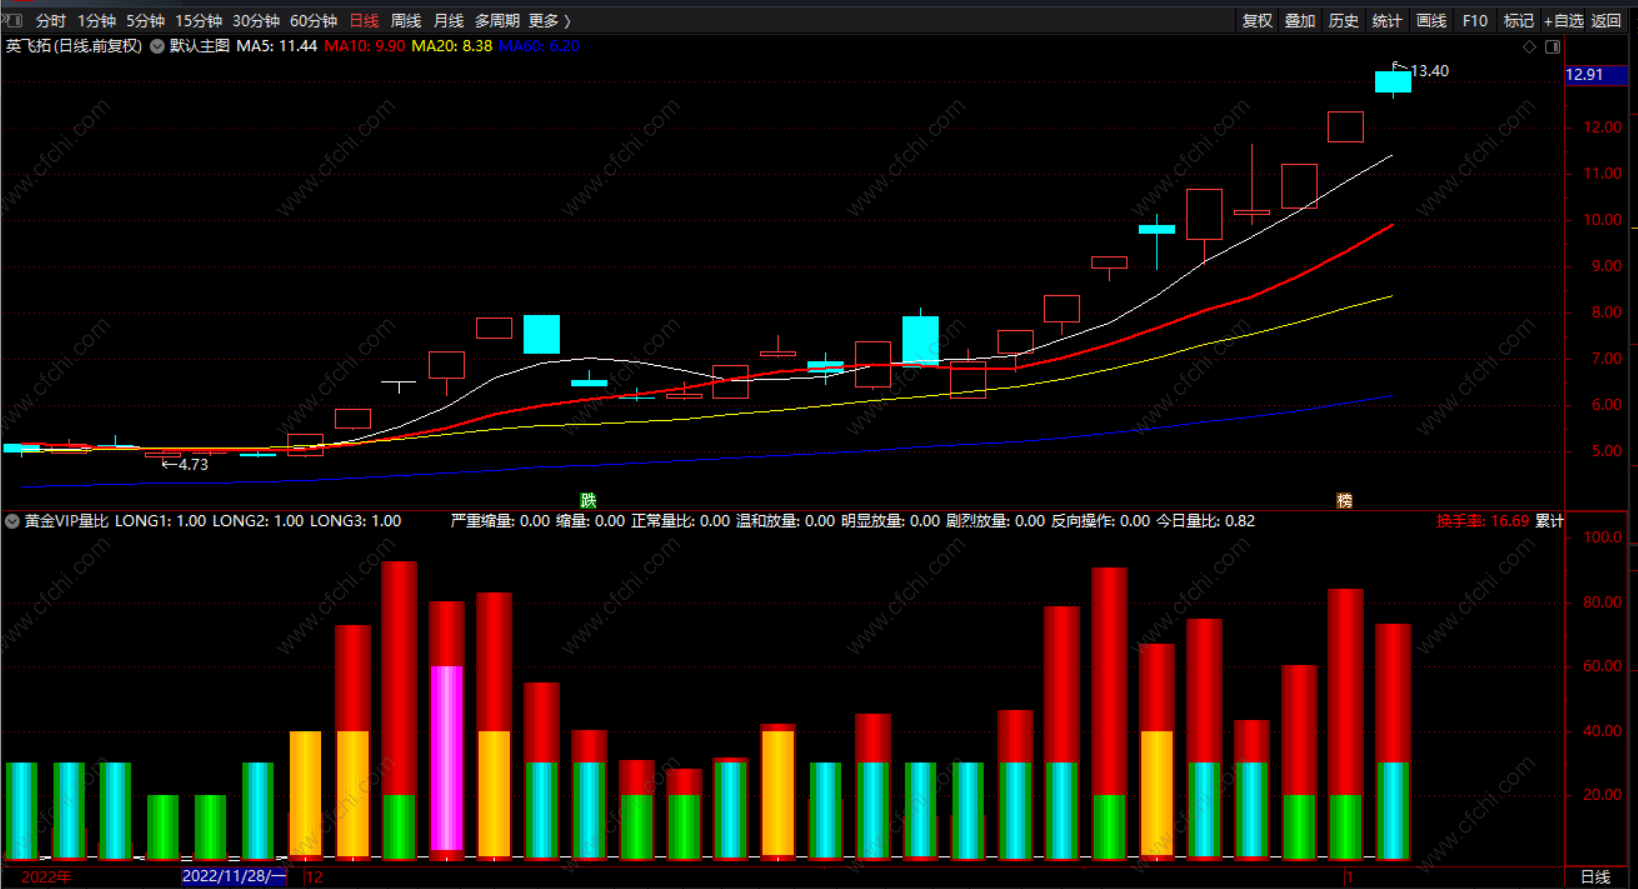Open the 黄金VIP量比 indicator dropdown arrow

(x=12, y=521)
